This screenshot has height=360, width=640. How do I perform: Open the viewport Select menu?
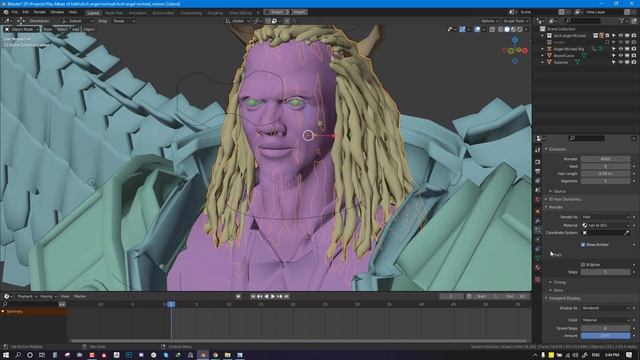tap(62, 29)
